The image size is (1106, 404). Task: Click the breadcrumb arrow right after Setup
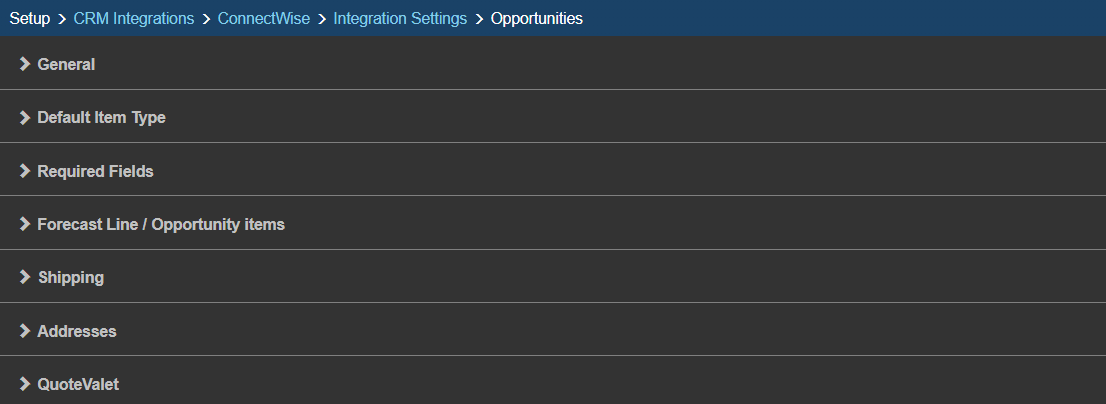pos(62,19)
